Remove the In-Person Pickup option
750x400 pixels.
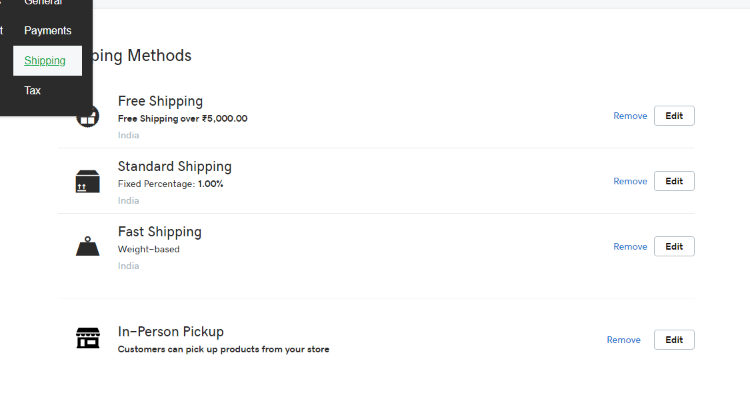[623, 340]
